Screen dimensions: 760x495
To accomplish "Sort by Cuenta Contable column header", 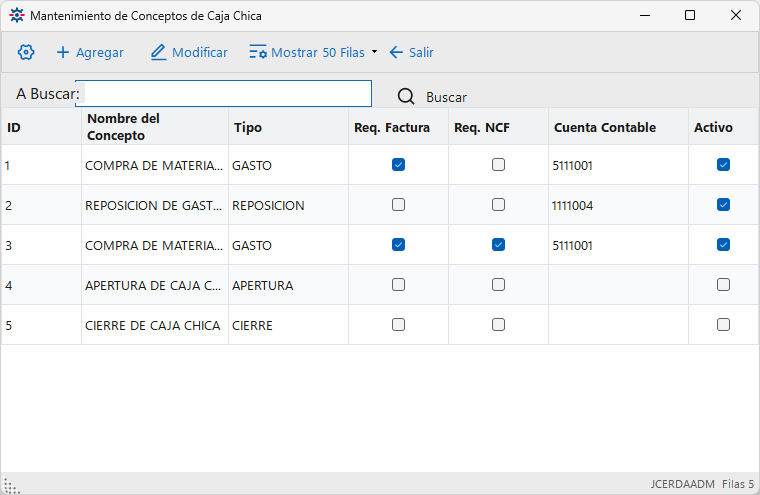I will pos(618,127).
